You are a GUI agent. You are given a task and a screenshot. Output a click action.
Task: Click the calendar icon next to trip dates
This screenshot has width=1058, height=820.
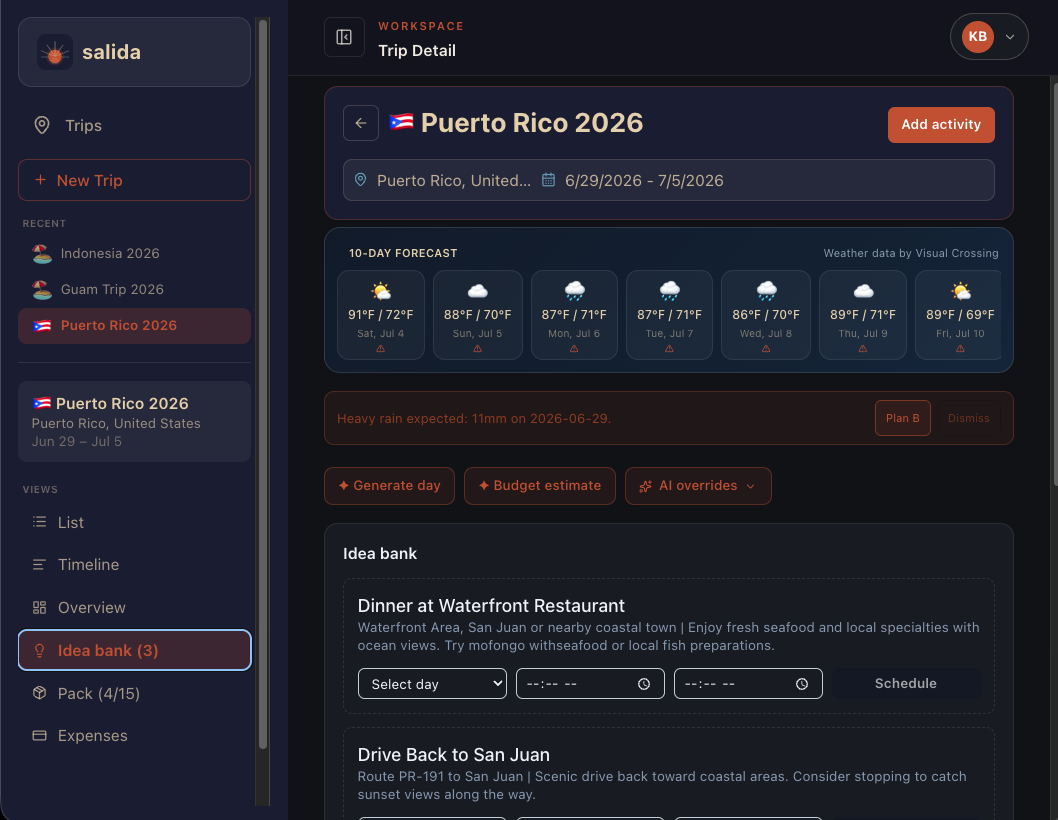coord(549,180)
